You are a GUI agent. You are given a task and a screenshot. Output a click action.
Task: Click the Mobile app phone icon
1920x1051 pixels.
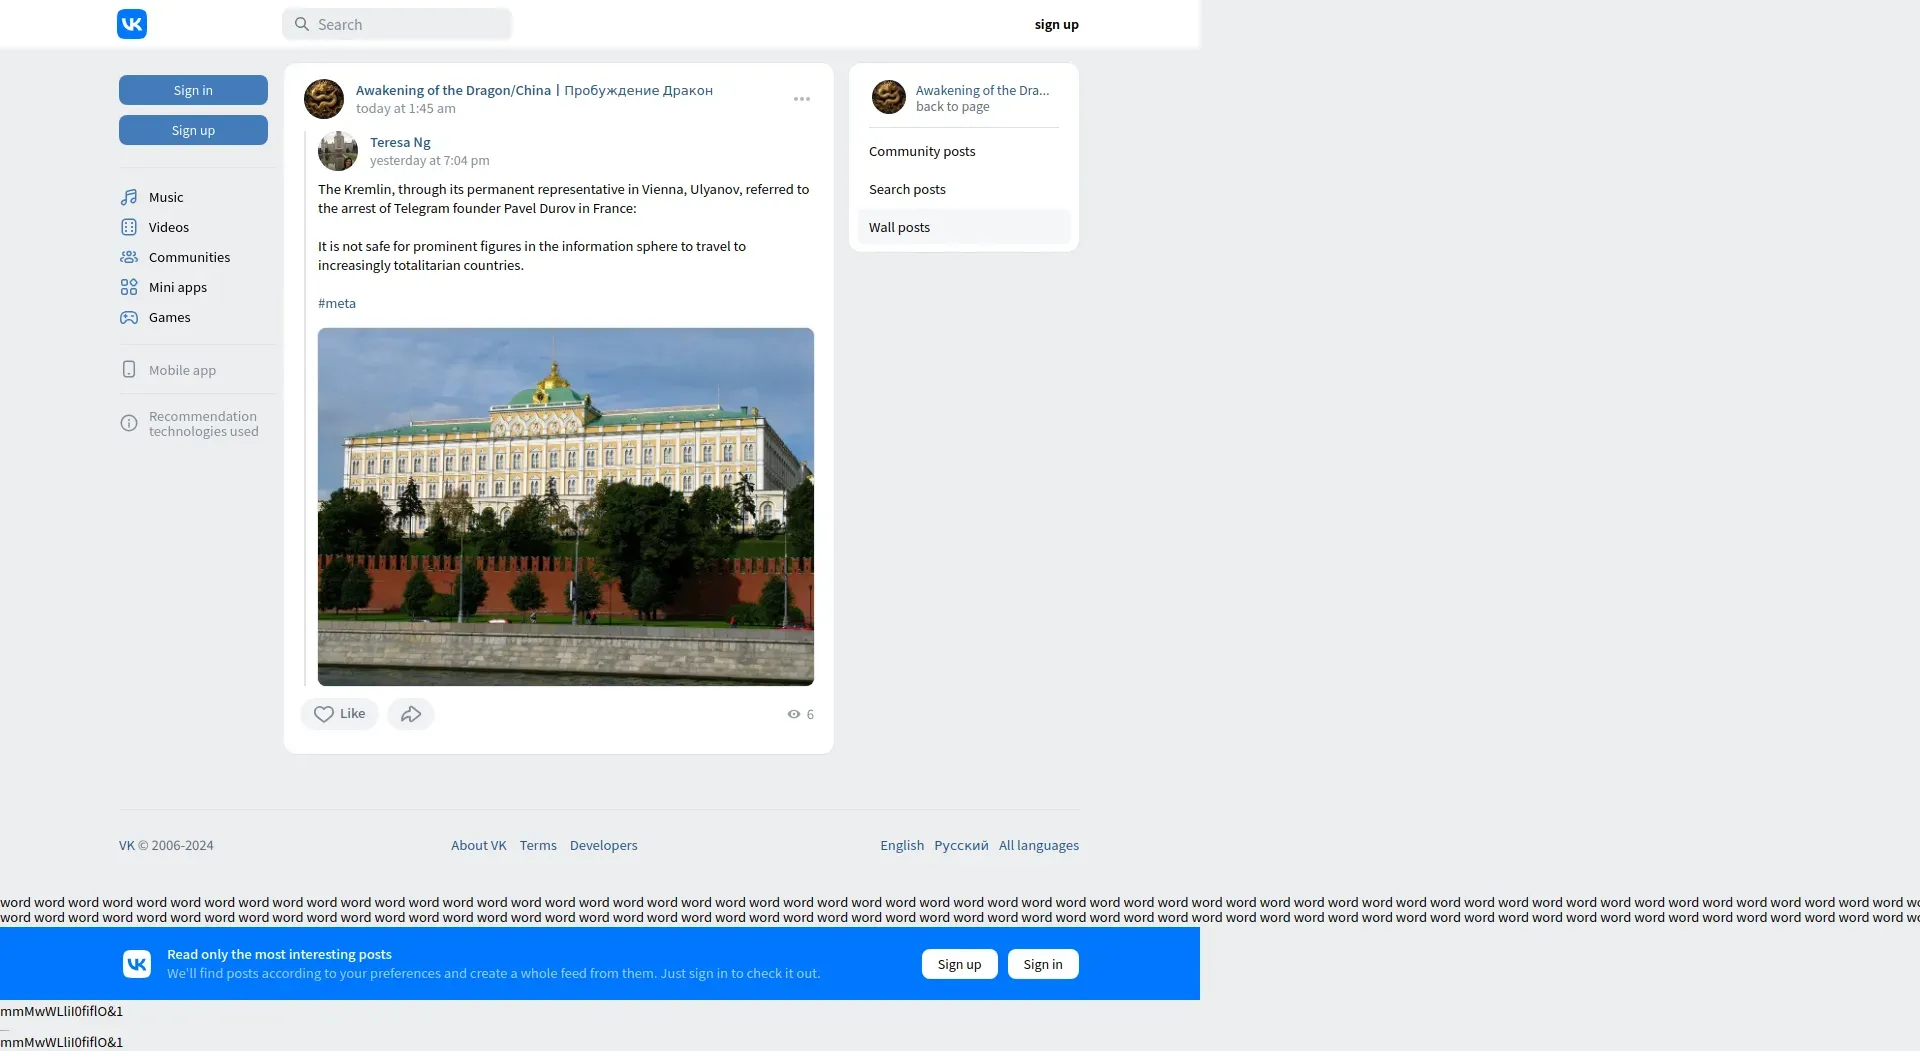click(x=129, y=370)
